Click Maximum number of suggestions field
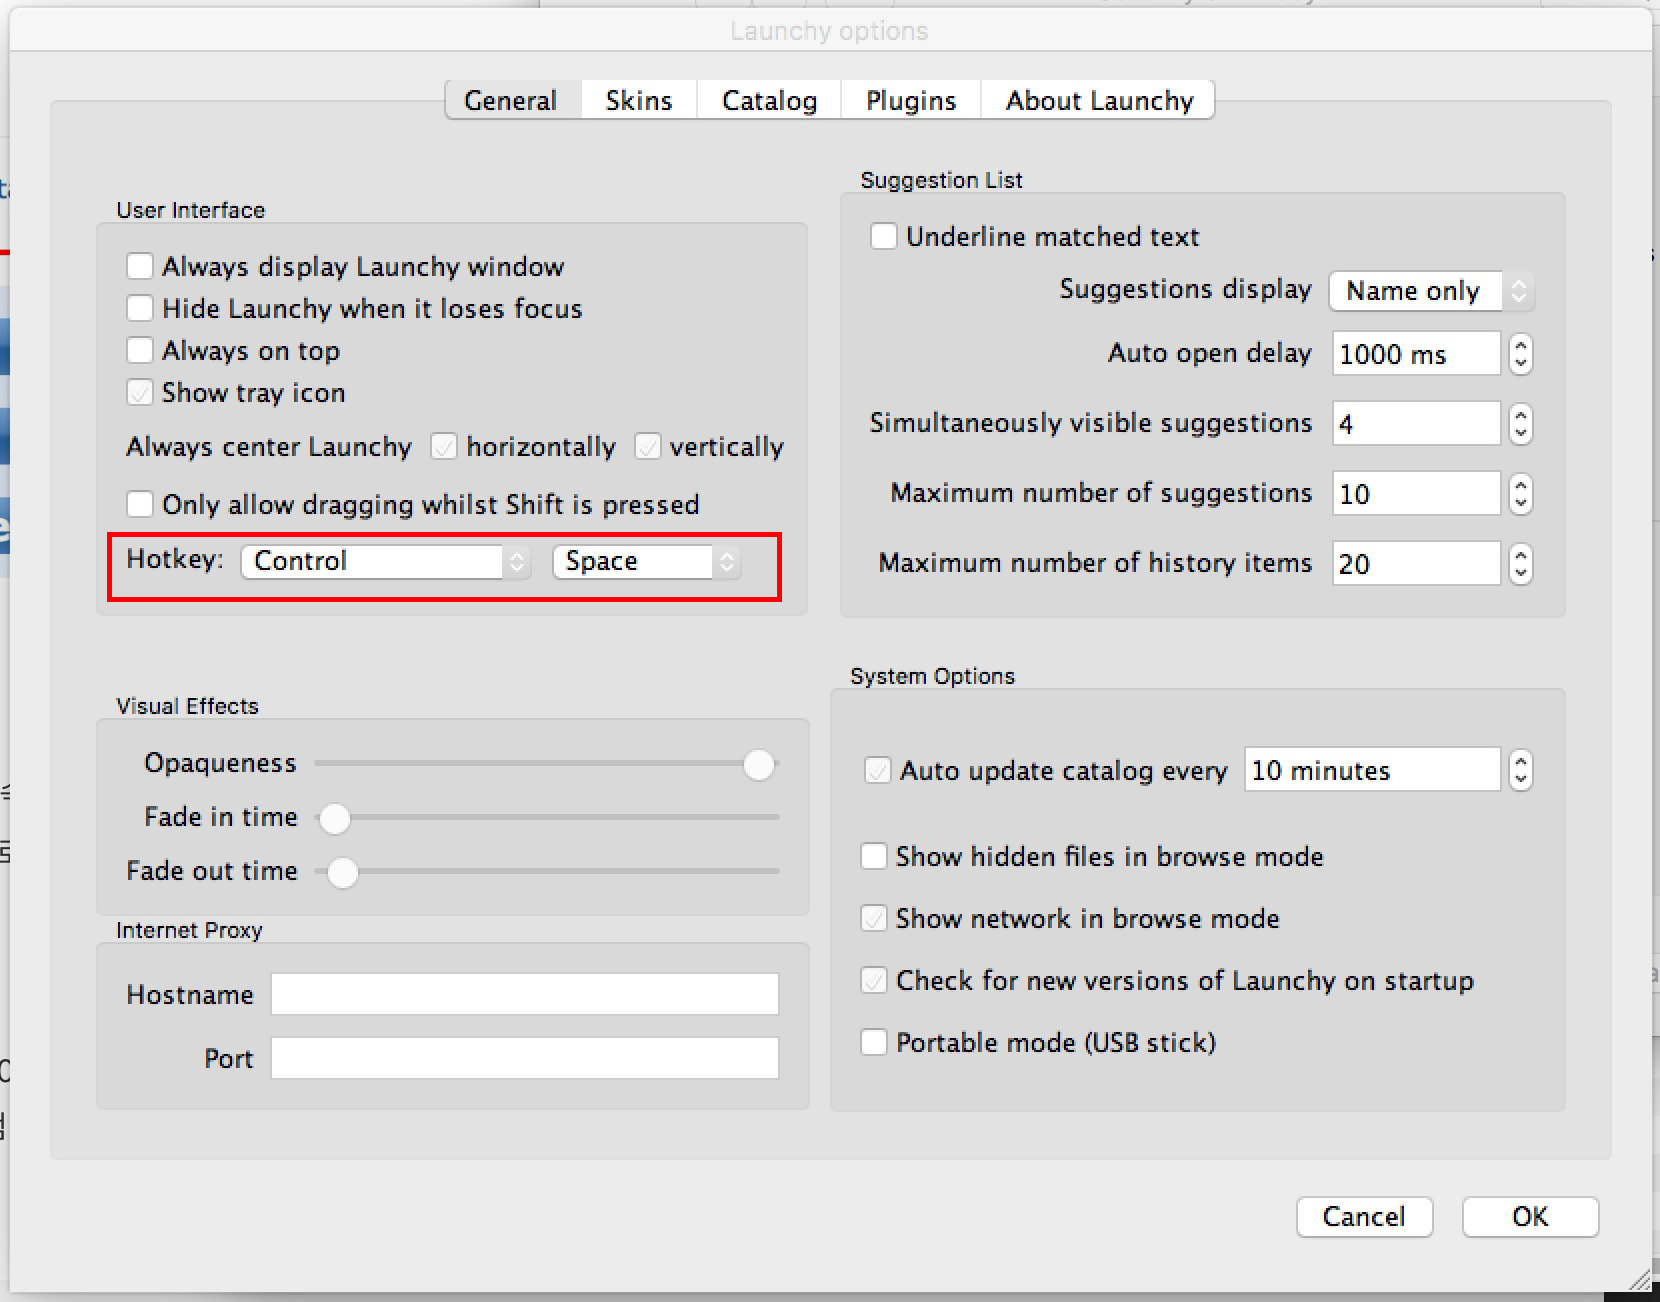The image size is (1660, 1302). 1416,494
